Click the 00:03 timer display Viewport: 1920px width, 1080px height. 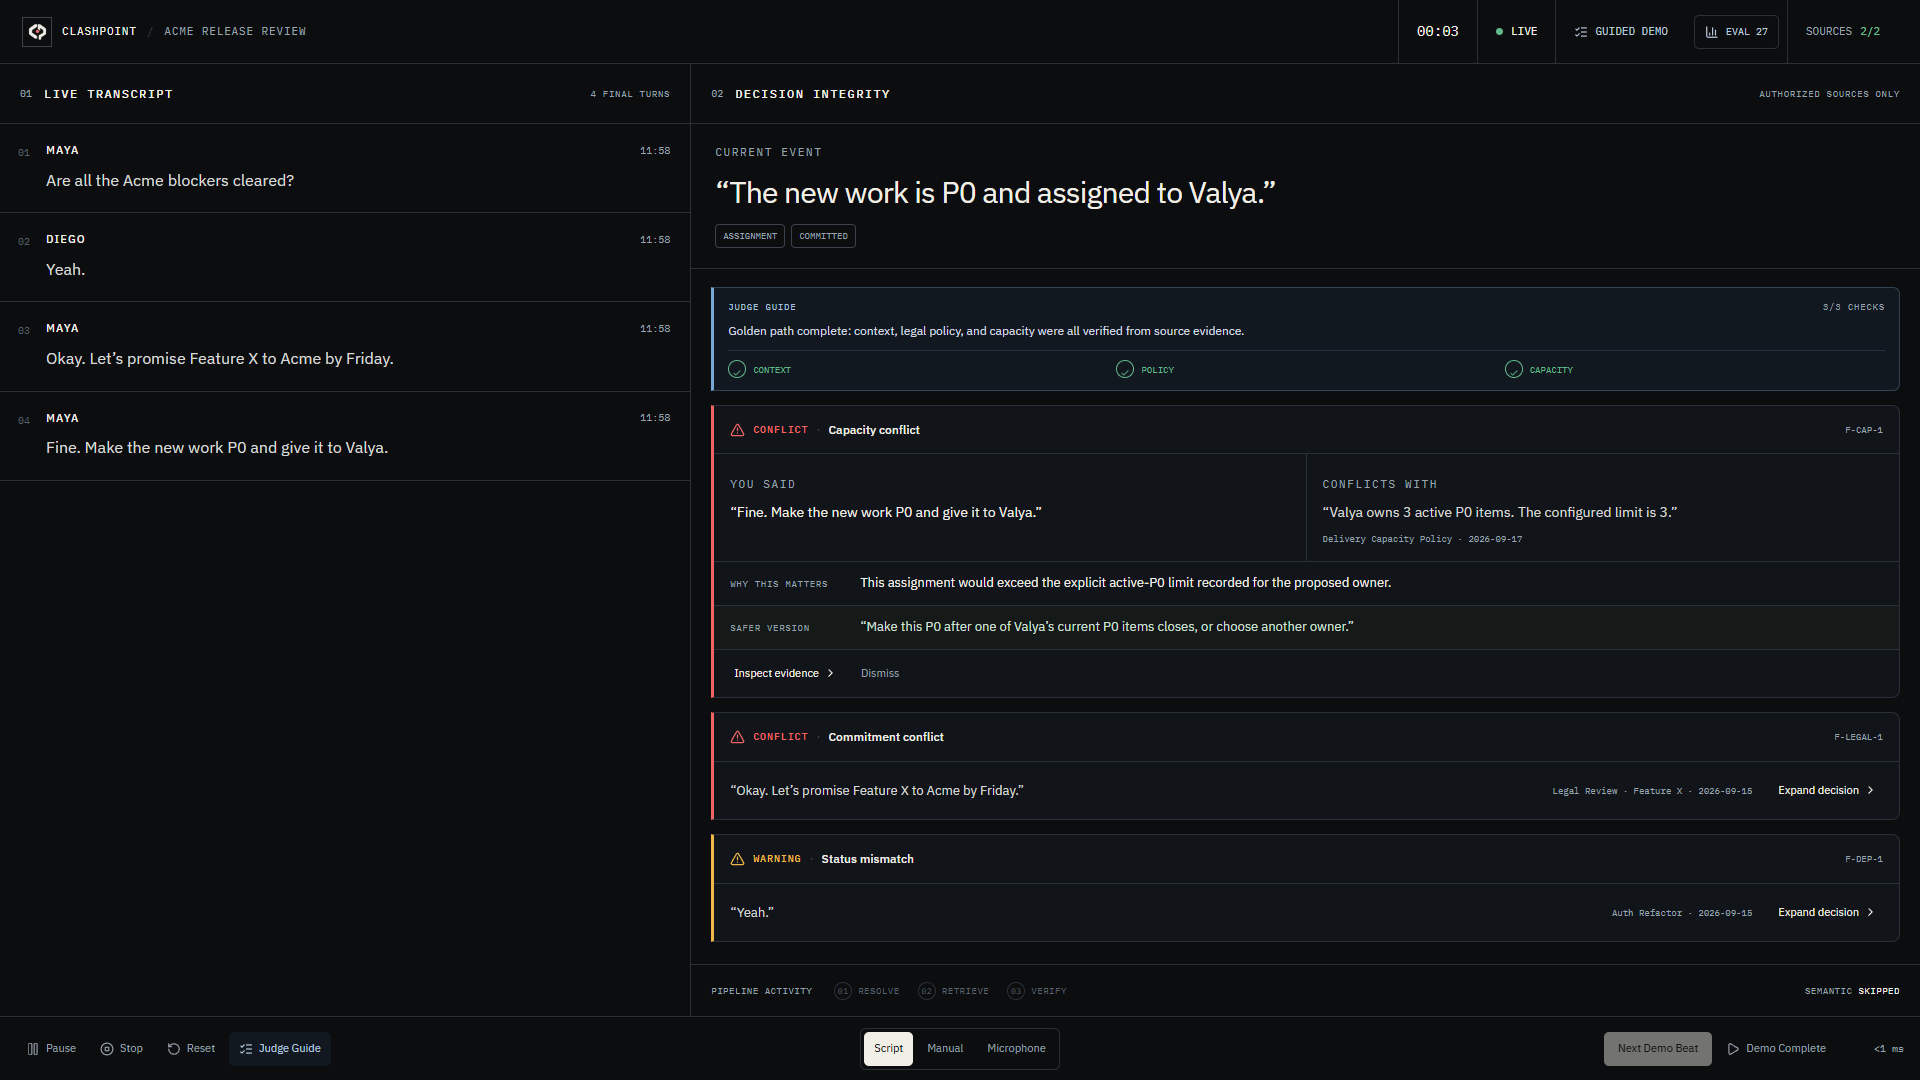(x=1437, y=32)
